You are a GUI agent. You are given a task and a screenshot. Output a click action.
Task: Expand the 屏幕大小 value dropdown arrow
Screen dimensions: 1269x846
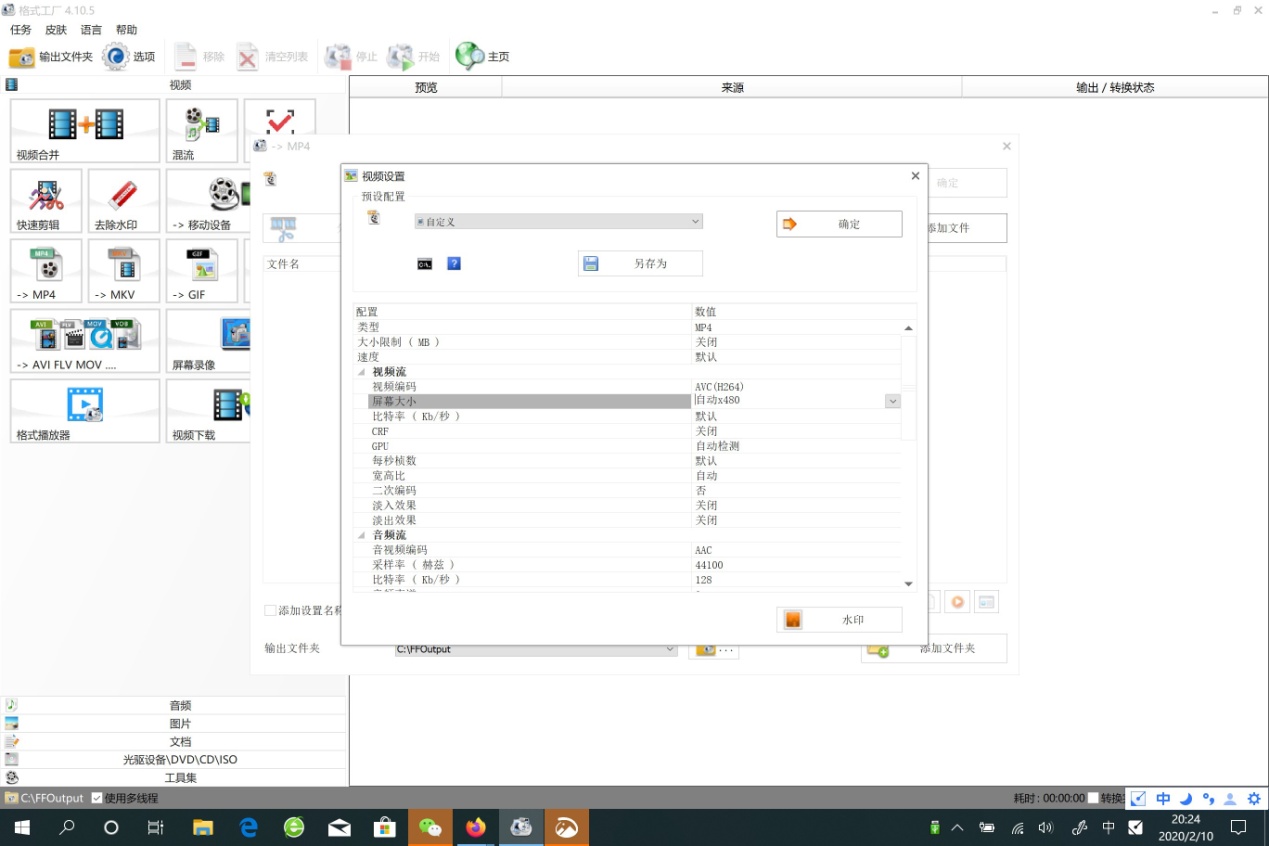[x=892, y=401]
